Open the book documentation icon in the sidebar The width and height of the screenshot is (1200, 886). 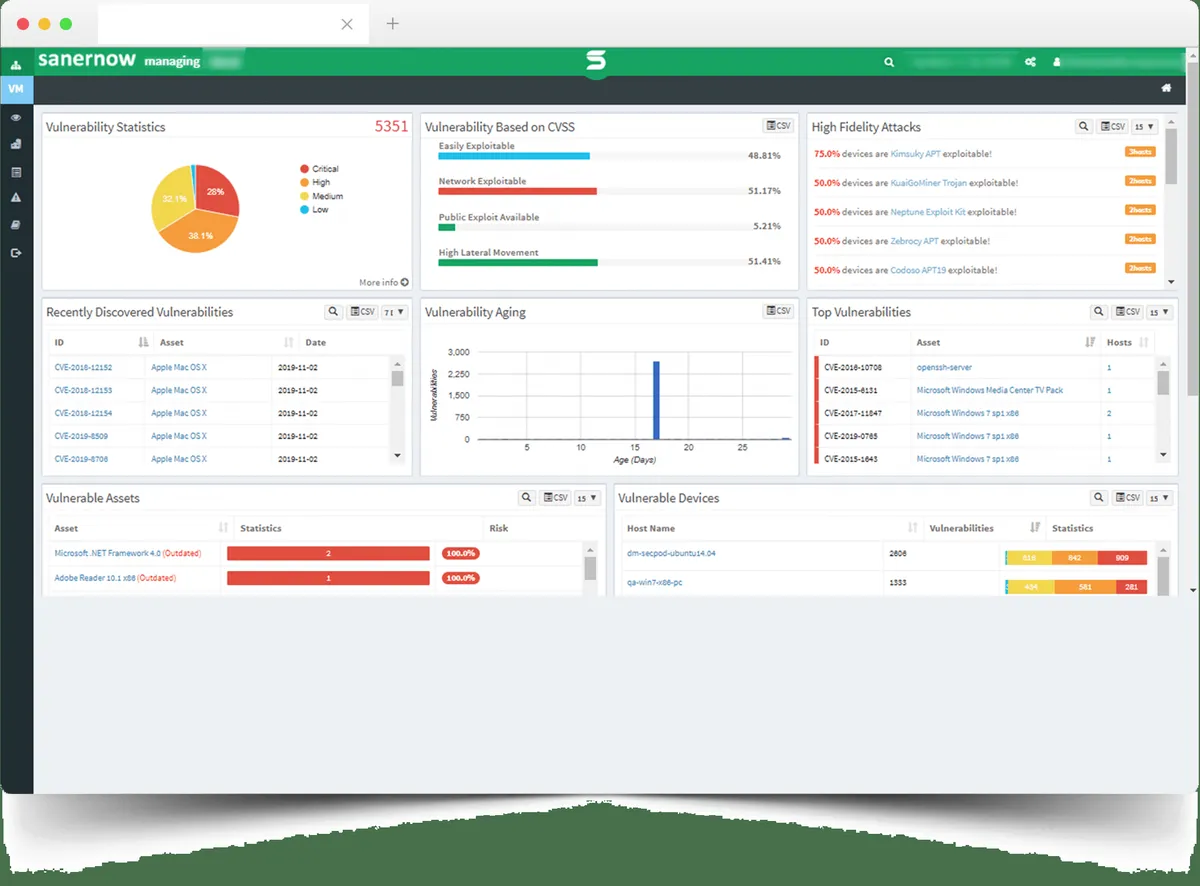[x=16, y=225]
